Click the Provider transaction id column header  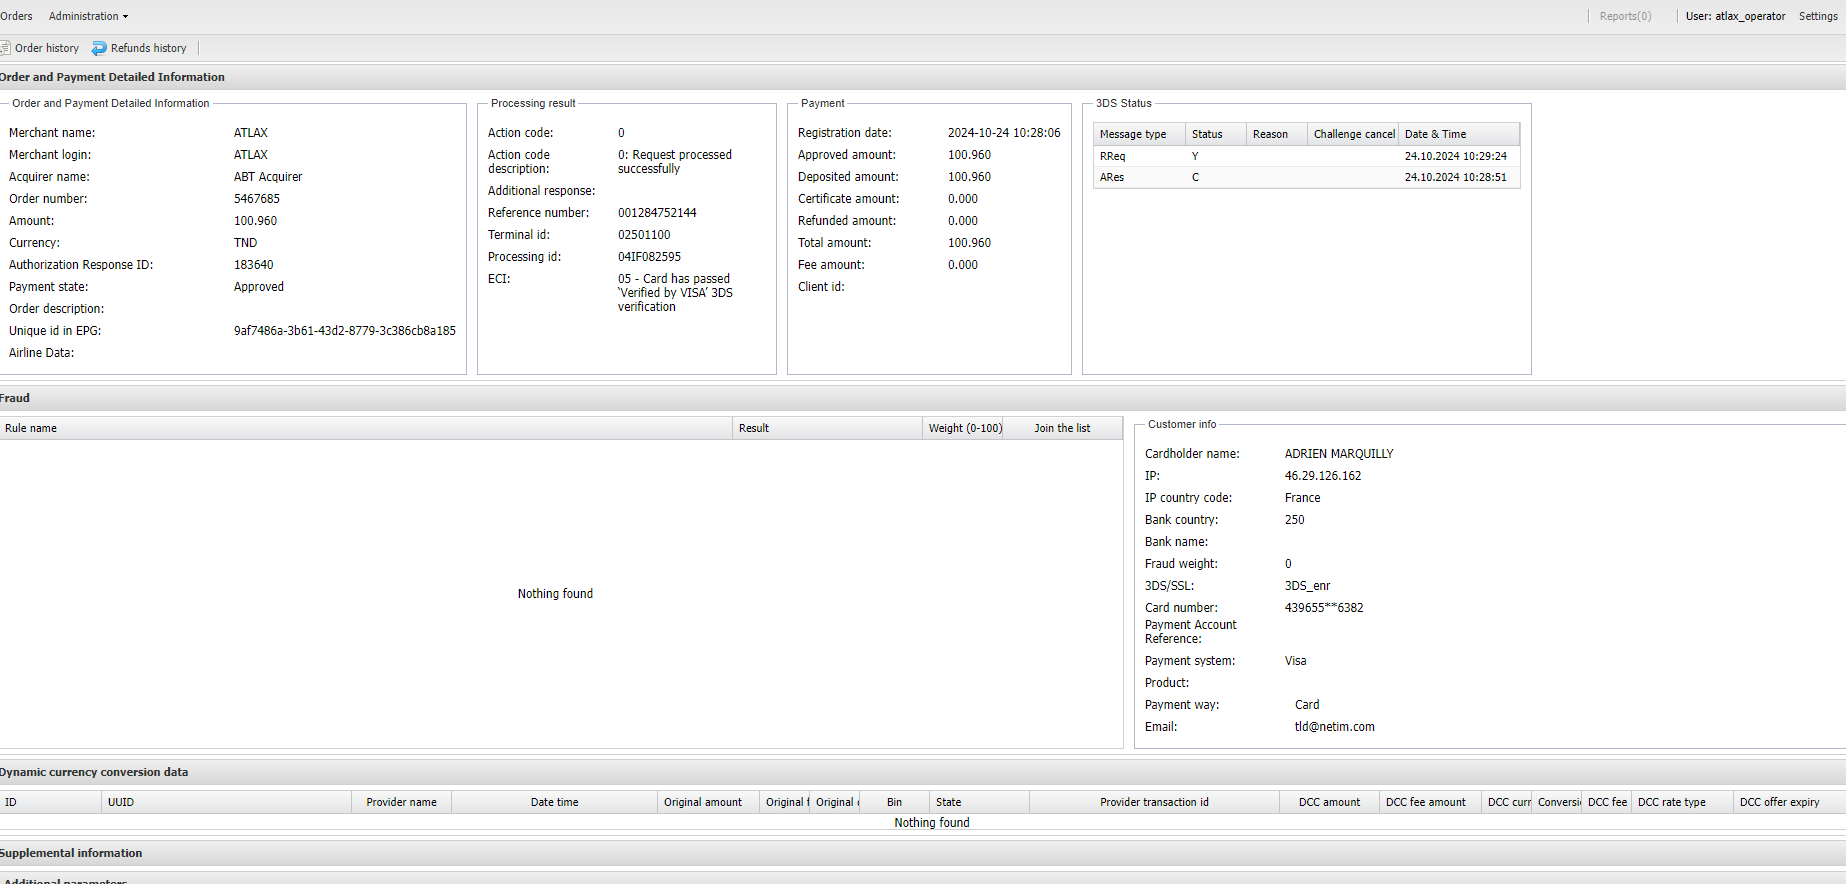tap(1154, 802)
